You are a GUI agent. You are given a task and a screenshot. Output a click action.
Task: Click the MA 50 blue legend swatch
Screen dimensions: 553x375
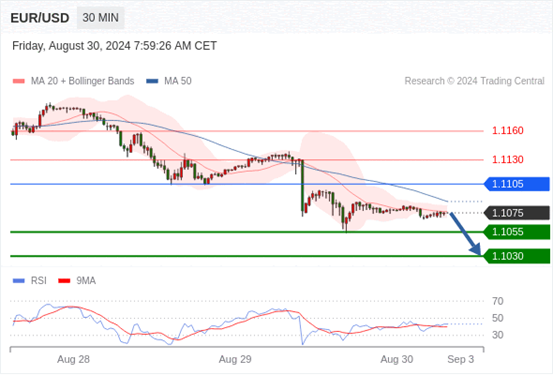(152, 81)
